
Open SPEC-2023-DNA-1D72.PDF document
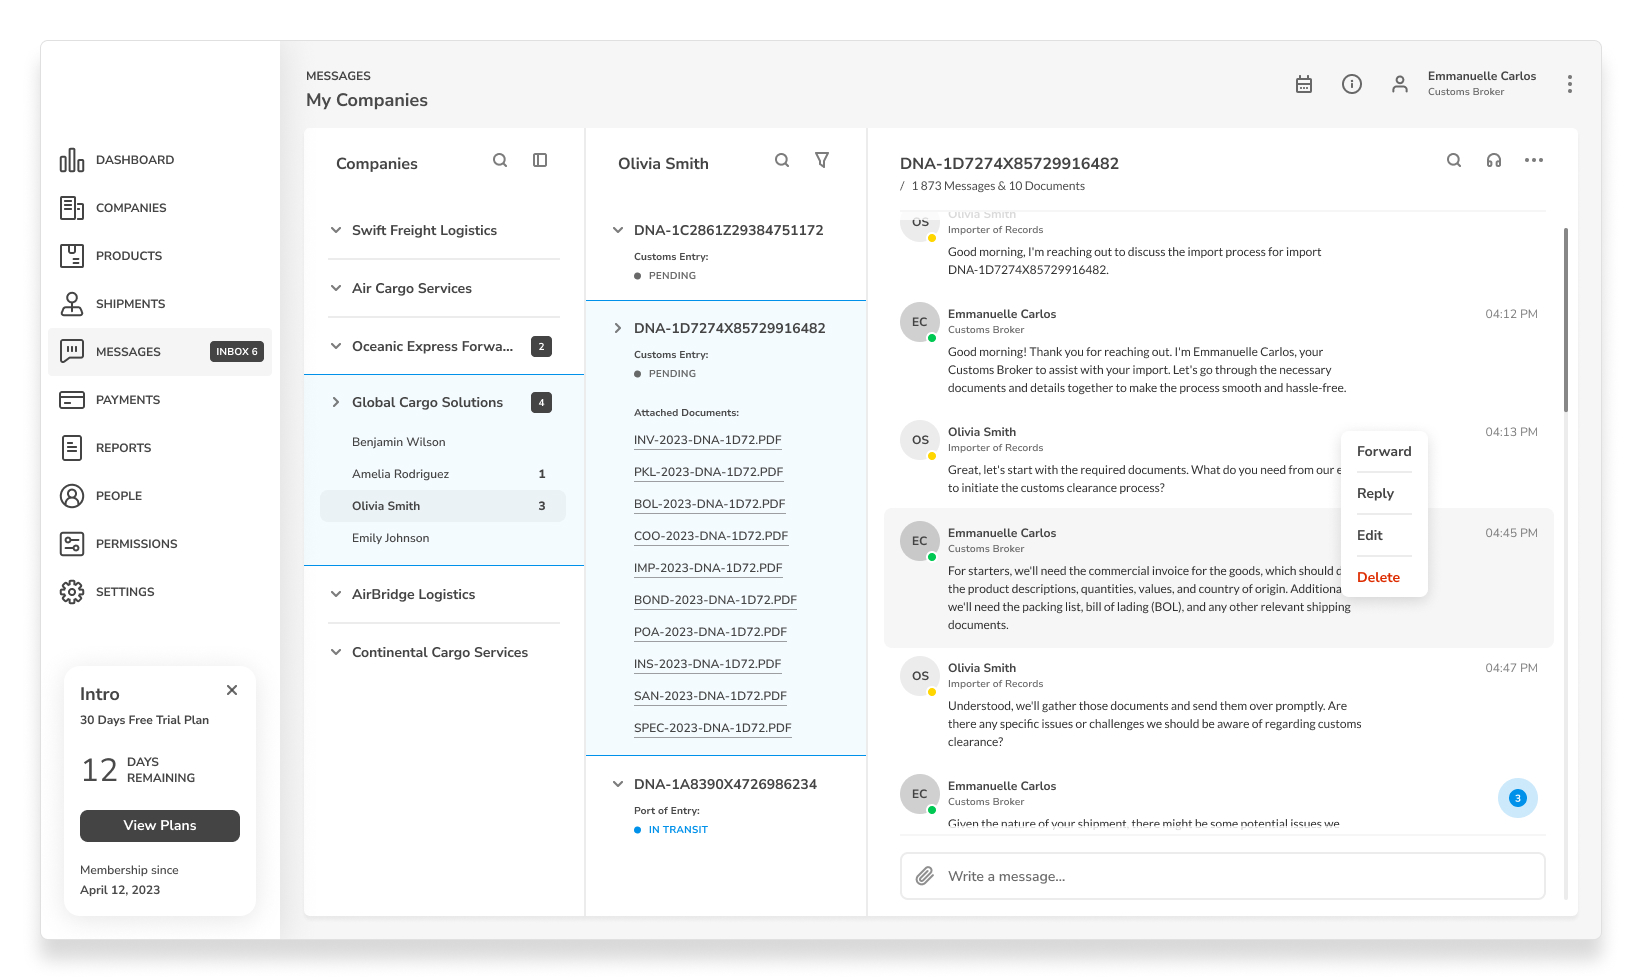[713, 728]
